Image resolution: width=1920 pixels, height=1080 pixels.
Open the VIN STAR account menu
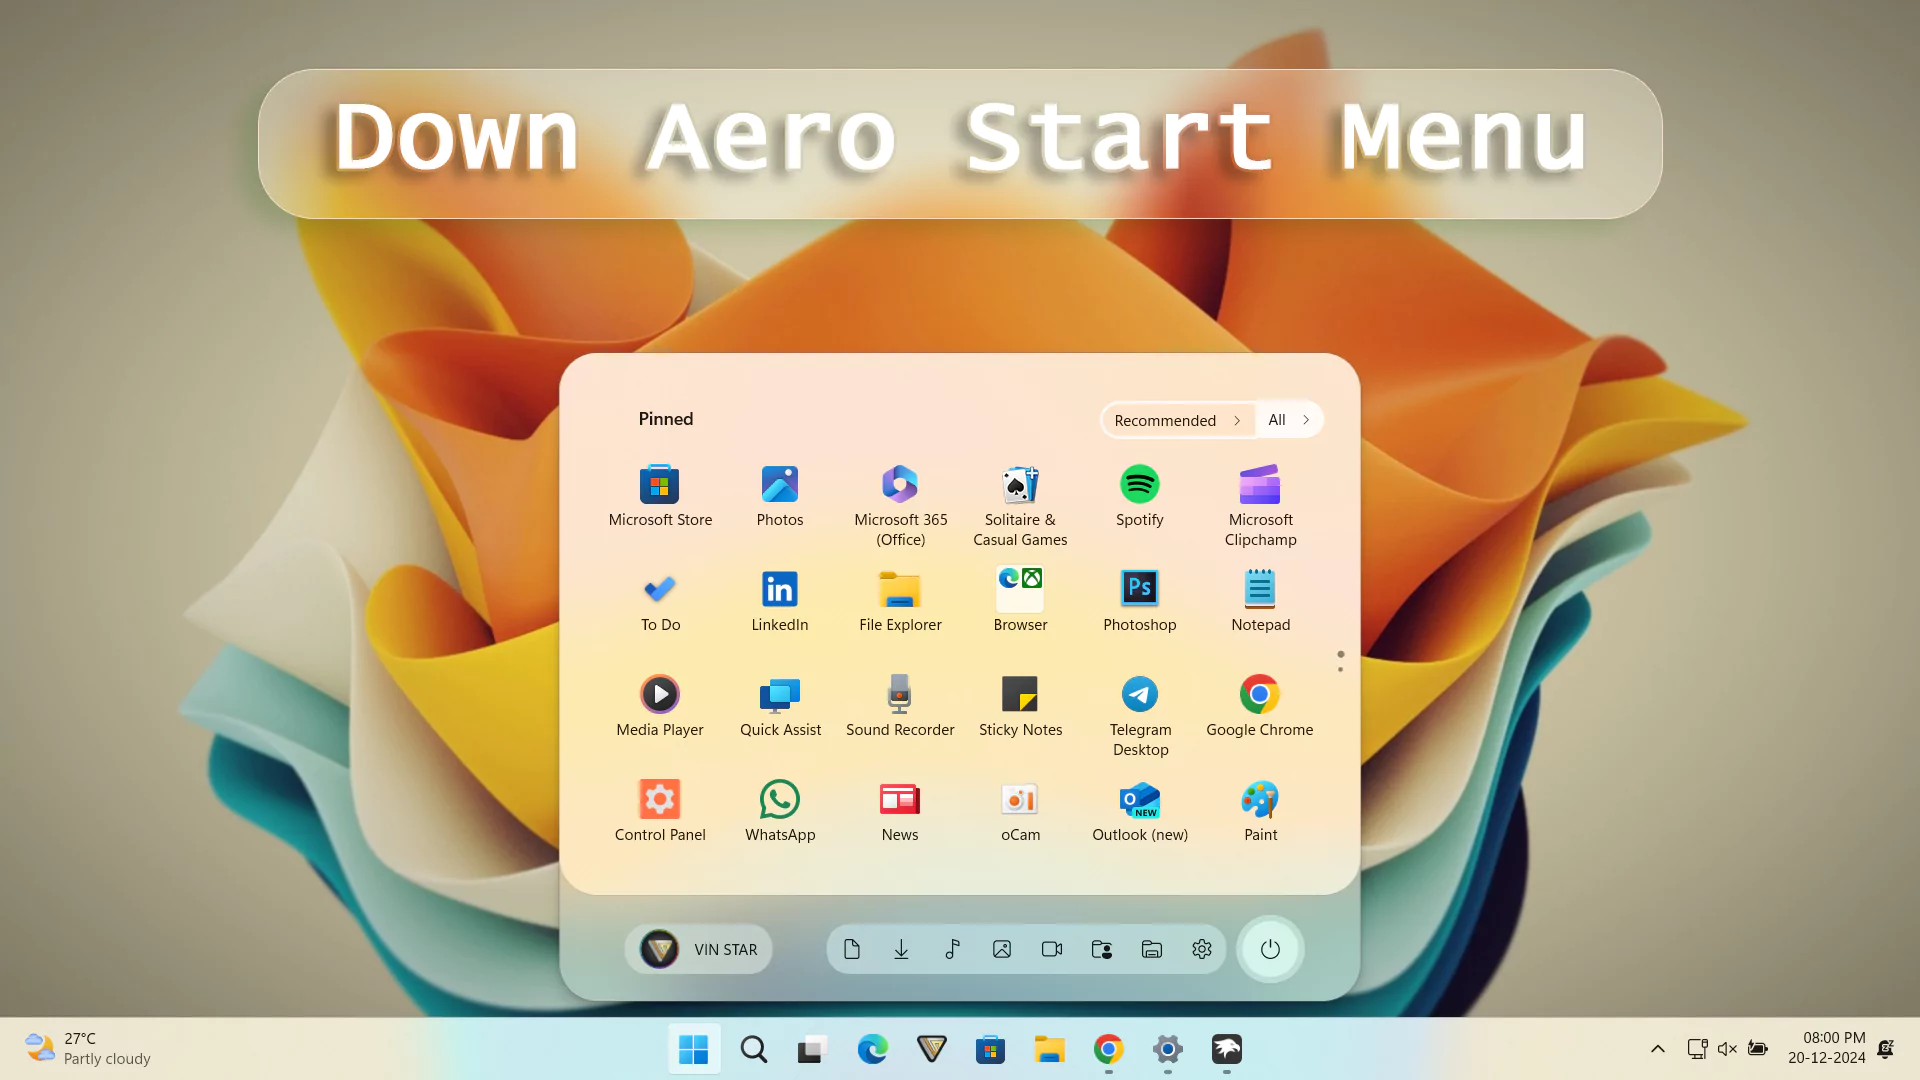[x=698, y=949]
